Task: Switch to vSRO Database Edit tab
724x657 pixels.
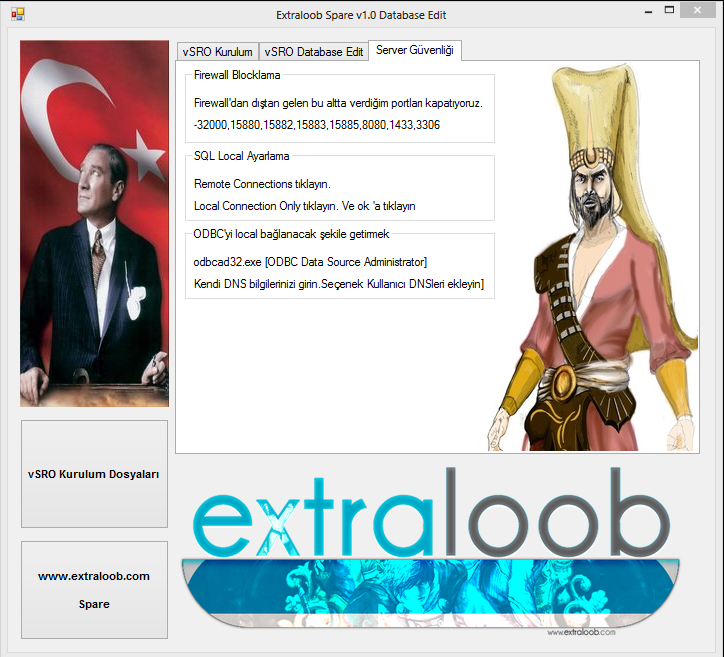Action: click(314, 52)
